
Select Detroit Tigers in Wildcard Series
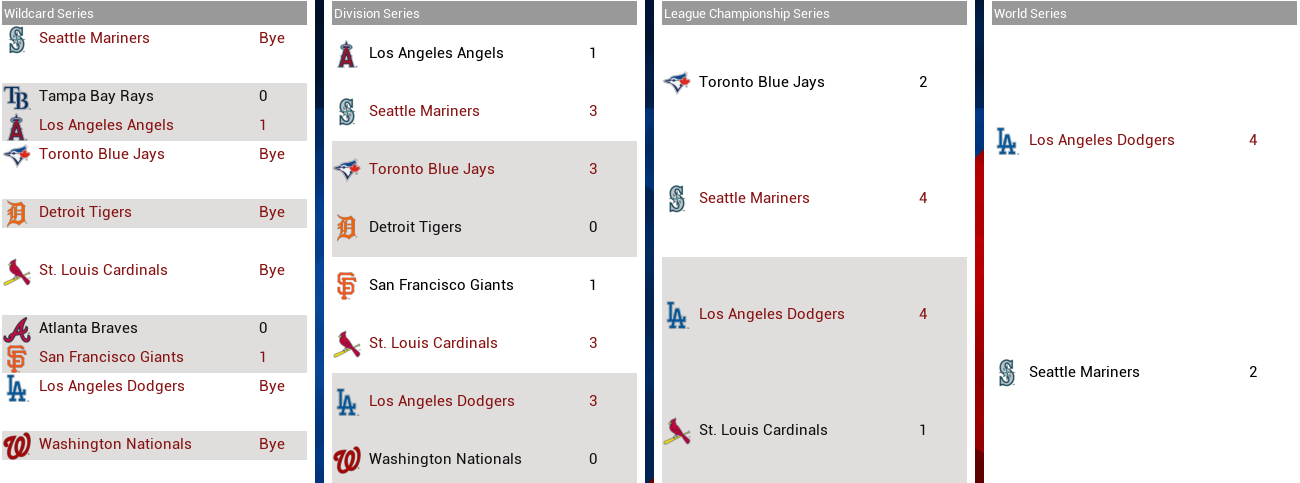point(85,213)
